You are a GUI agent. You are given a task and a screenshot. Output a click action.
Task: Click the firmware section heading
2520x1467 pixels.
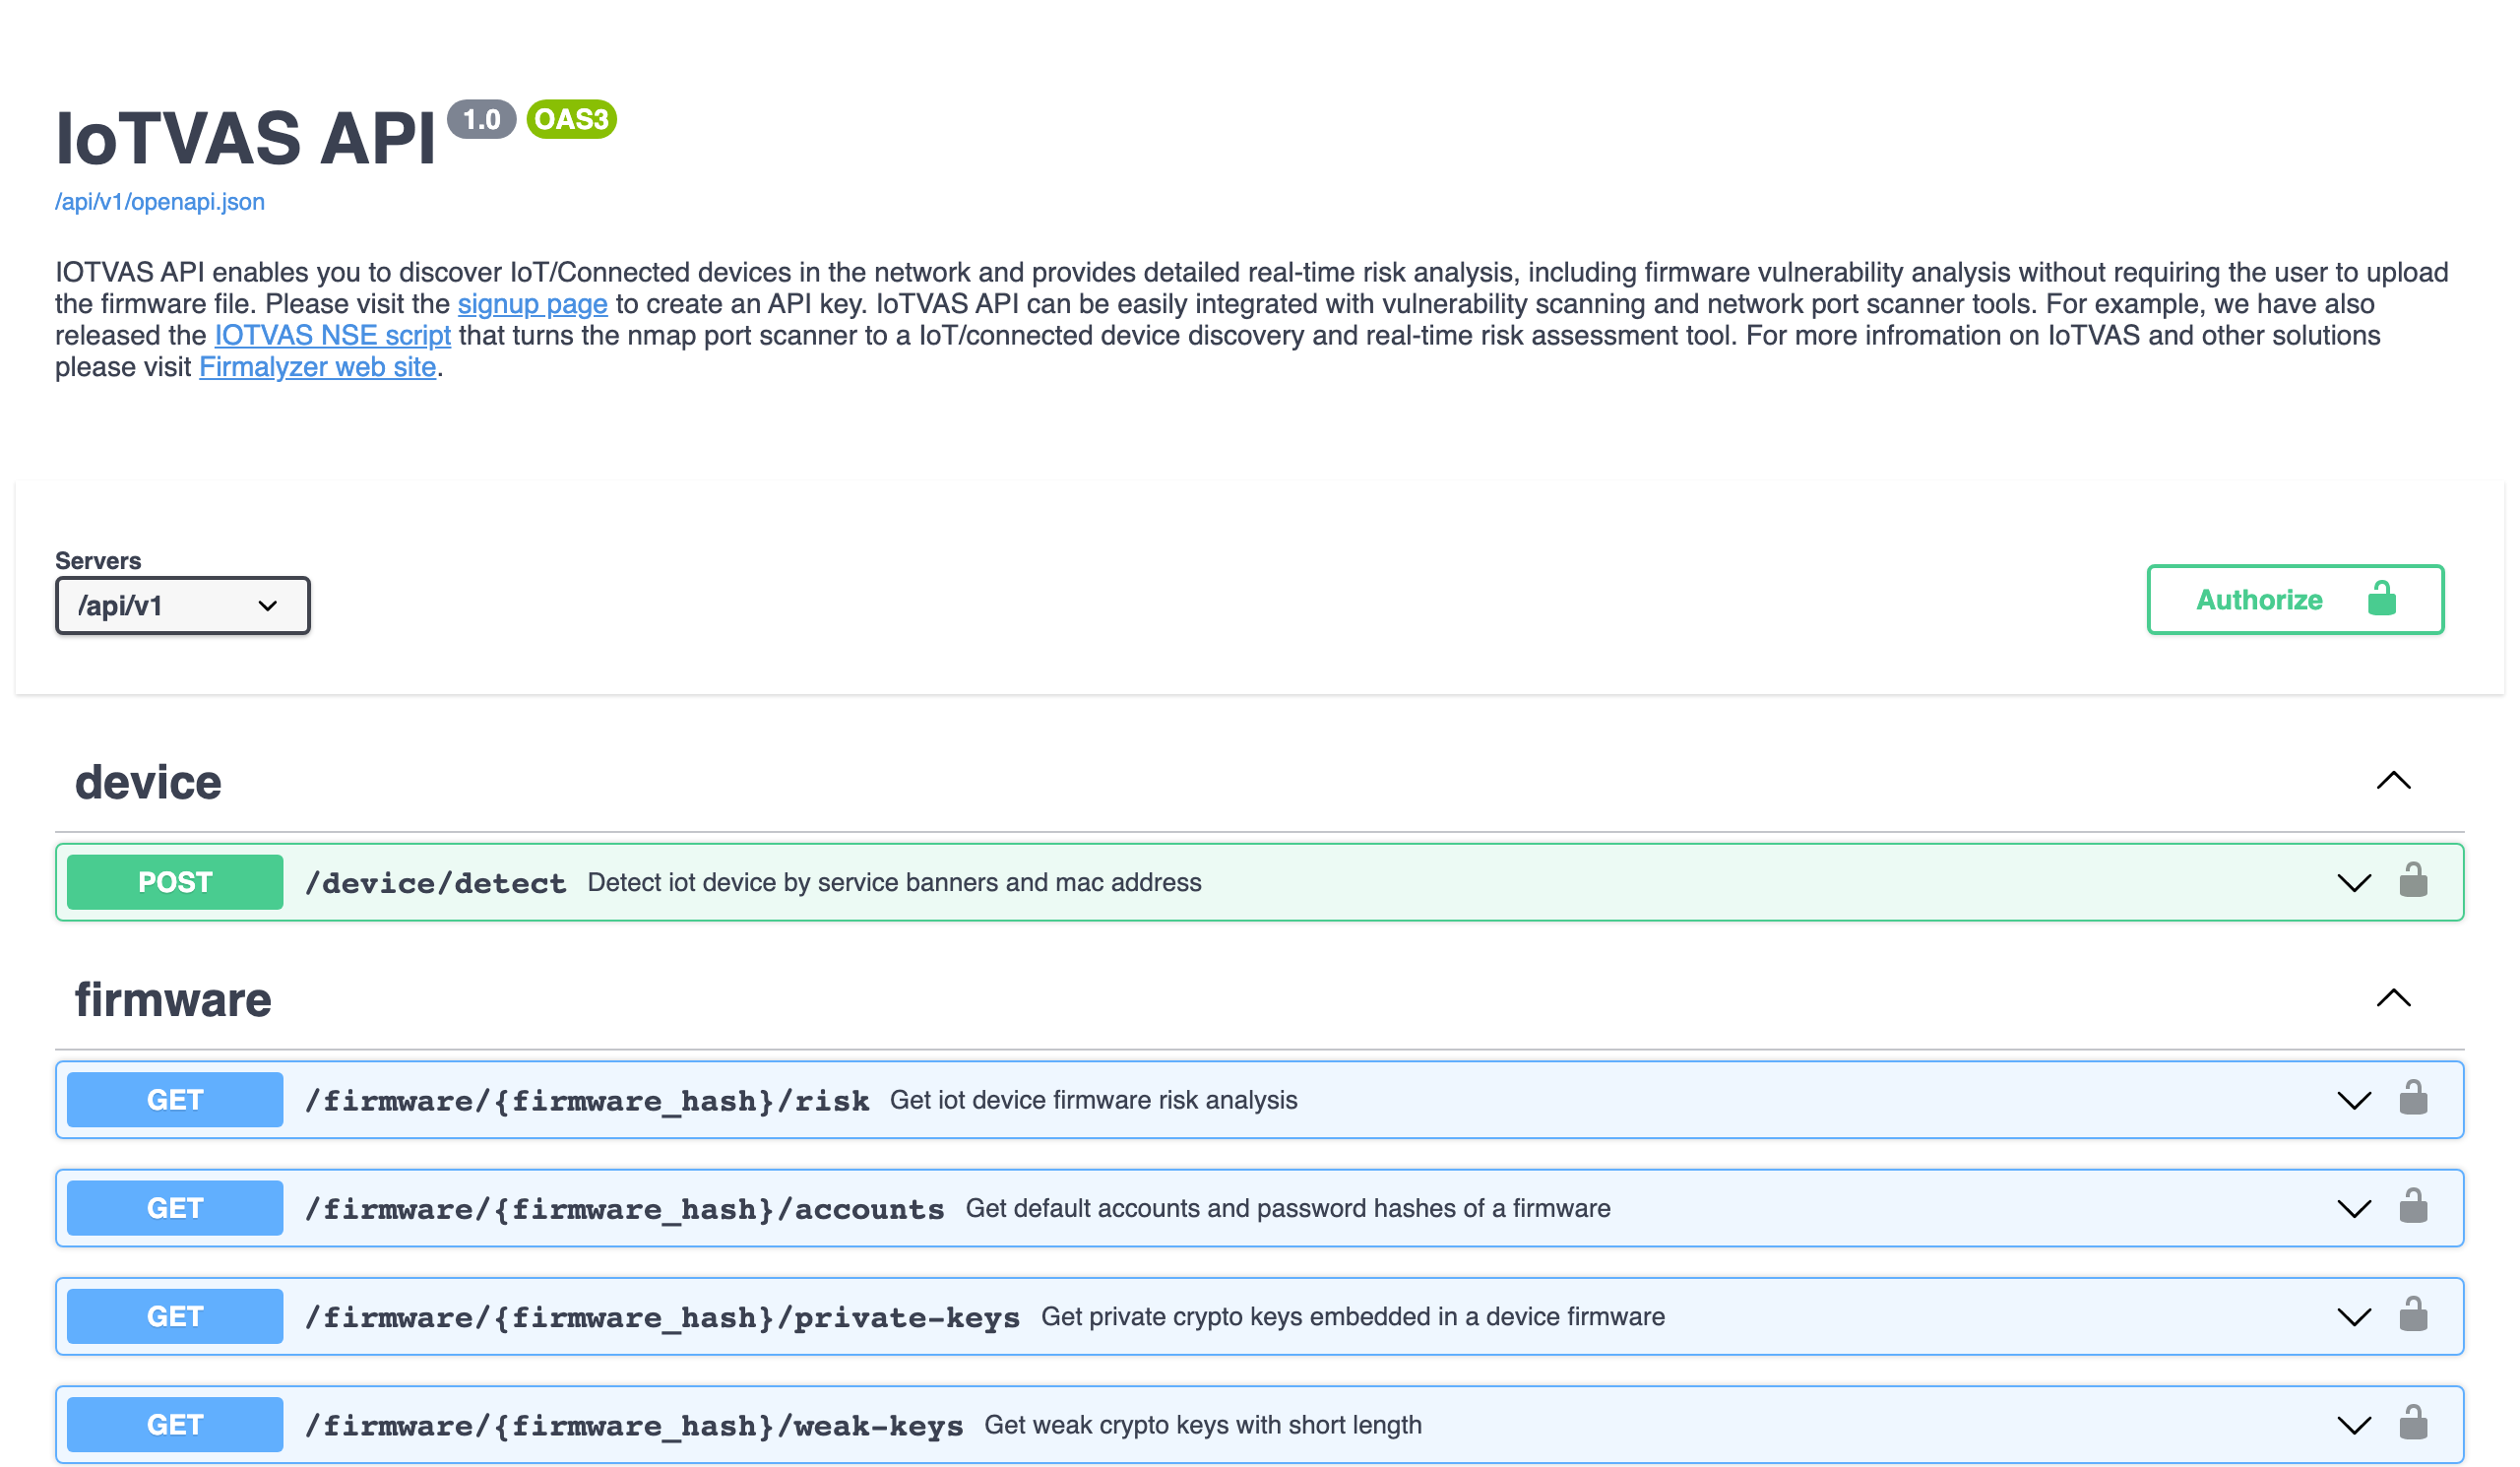(173, 1000)
